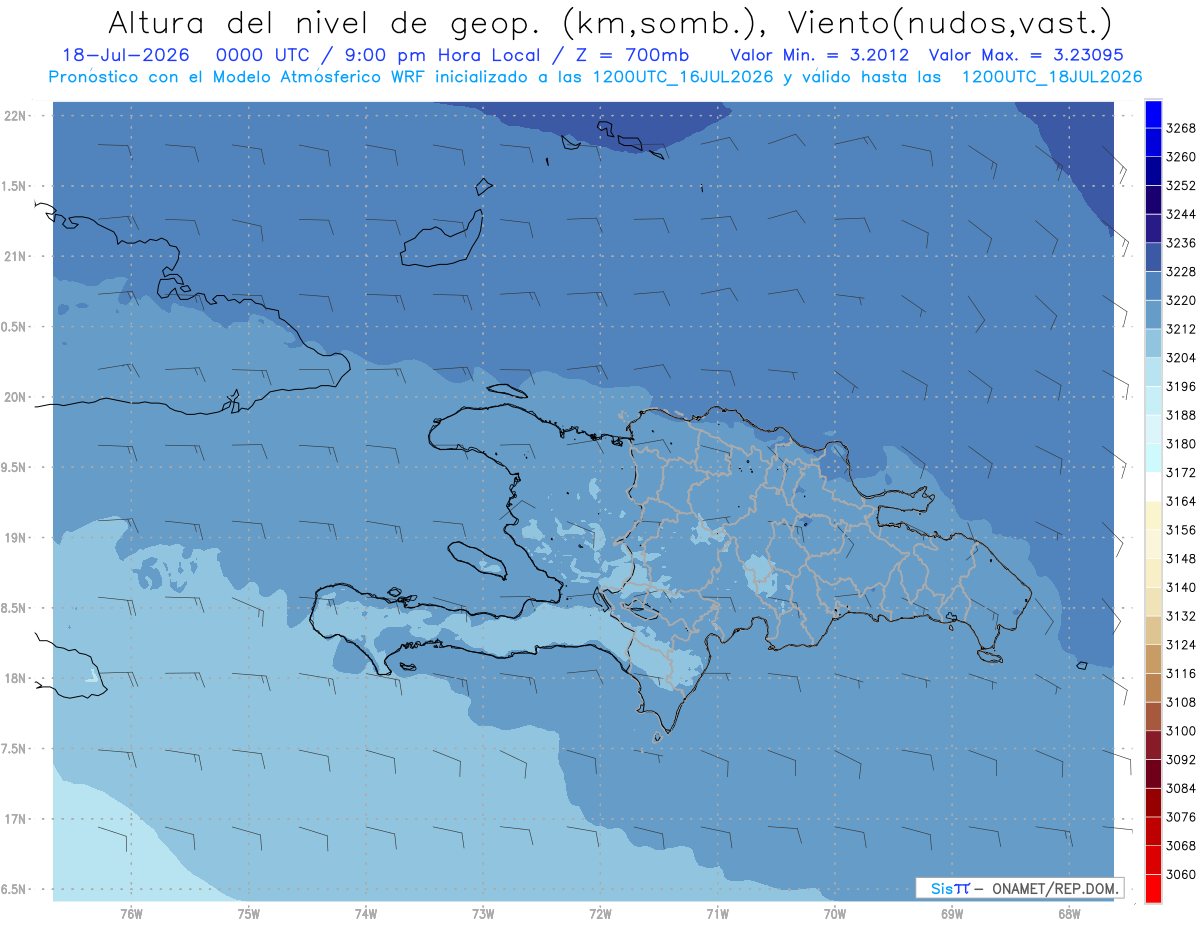Click the 3068 color scale label
The image size is (1200, 927).
(x=1181, y=846)
